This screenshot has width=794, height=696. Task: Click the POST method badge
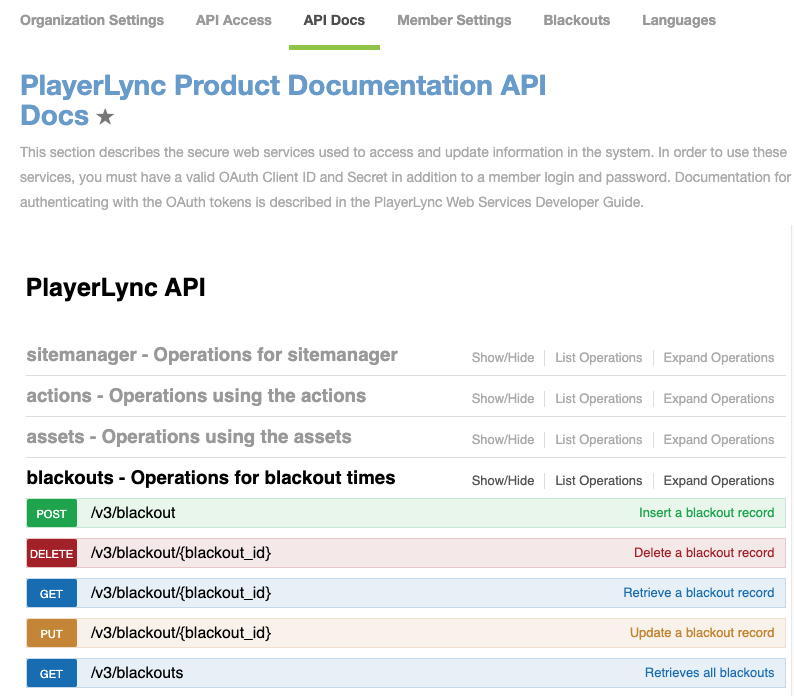coord(52,513)
